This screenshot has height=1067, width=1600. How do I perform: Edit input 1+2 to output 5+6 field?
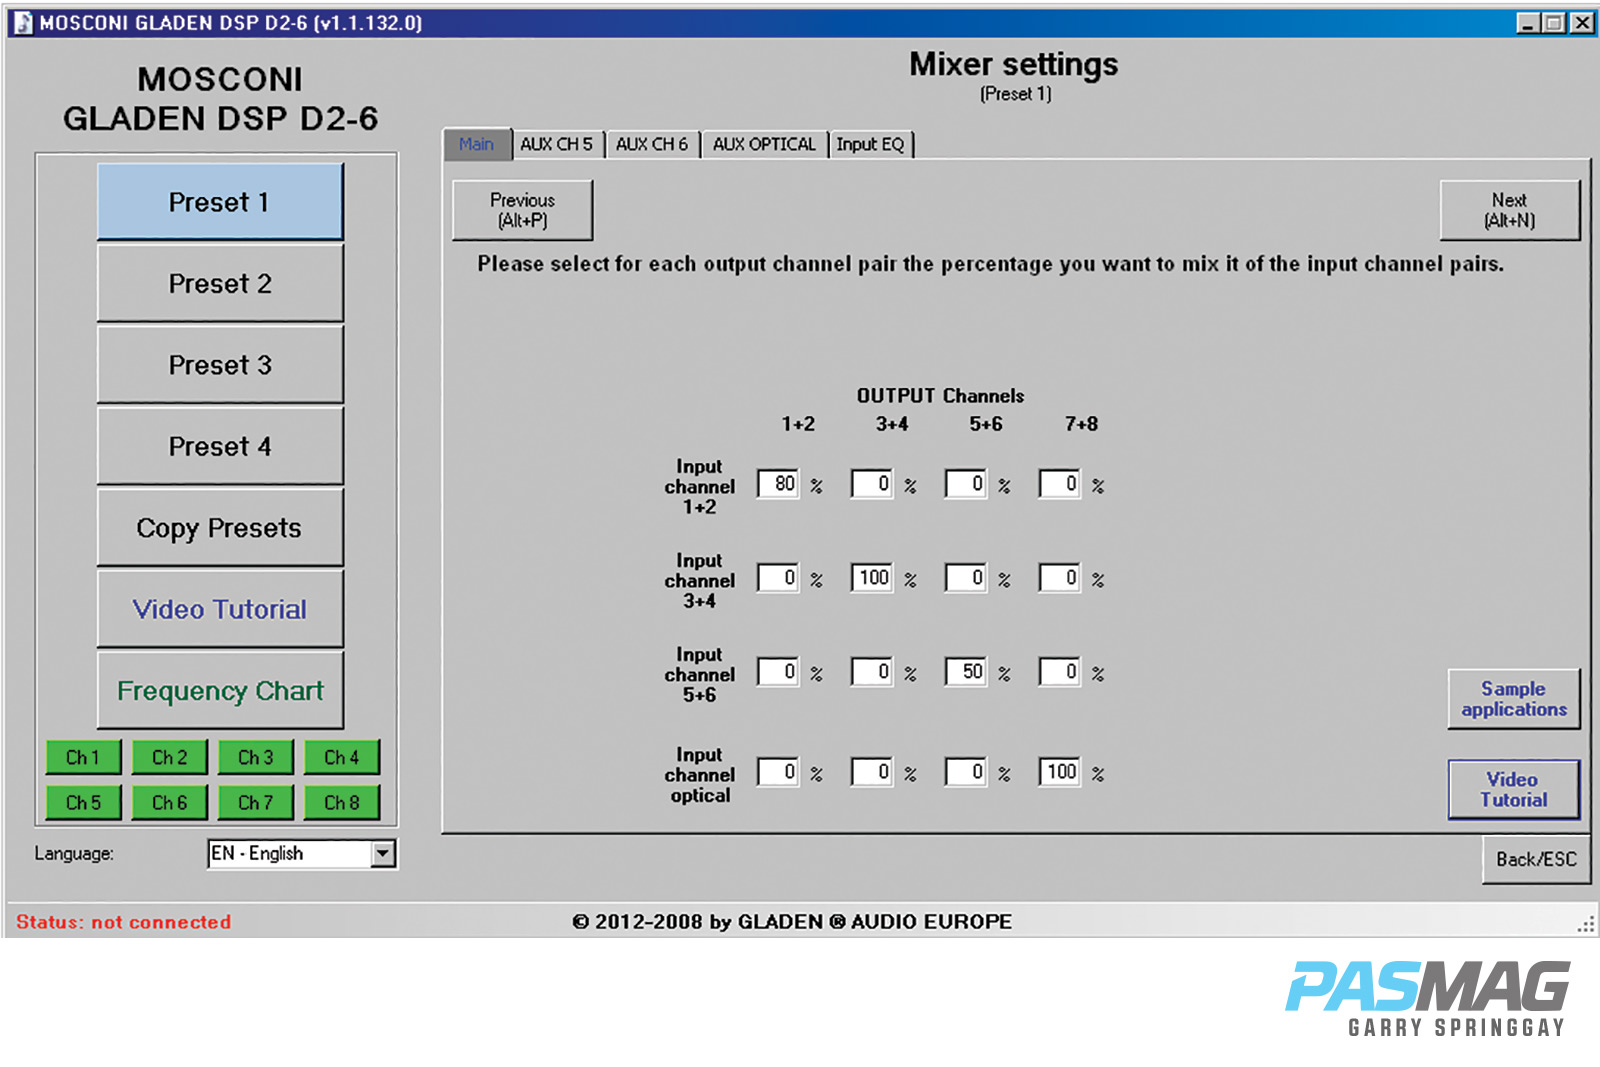pos(966,484)
